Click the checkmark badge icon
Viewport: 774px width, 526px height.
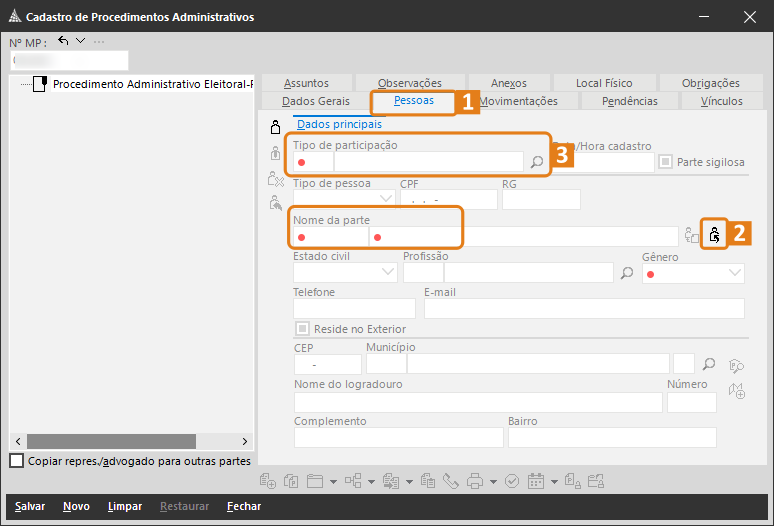[512, 481]
